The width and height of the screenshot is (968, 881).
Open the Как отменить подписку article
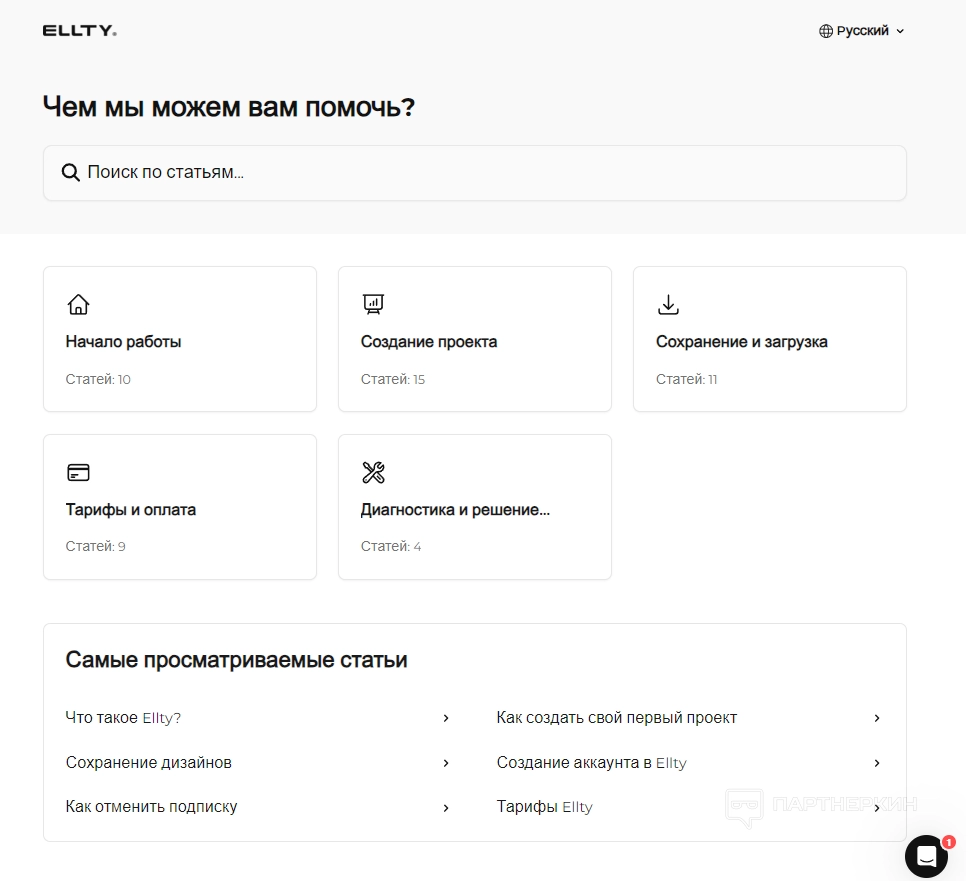[x=152, y=807]
